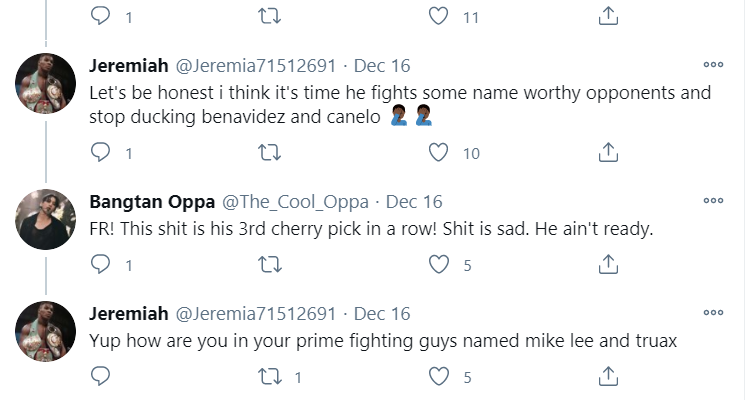Open Dec 16 timestamp on Bangtan Oppa's tweet
This screenshot has width=749, height=400.
tap(414, 202)
